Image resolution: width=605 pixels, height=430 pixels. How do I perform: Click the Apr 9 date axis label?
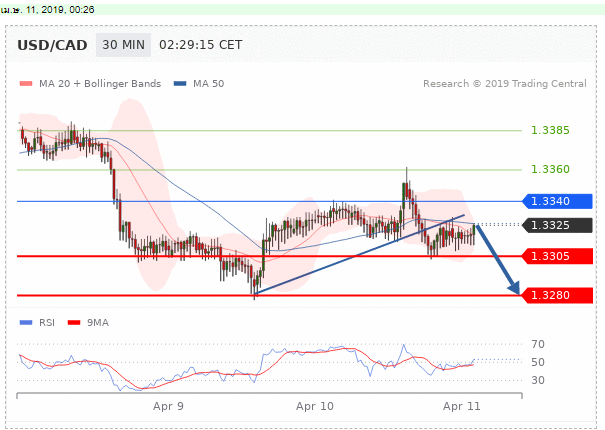pyautogui.click(x=168, y=406)
